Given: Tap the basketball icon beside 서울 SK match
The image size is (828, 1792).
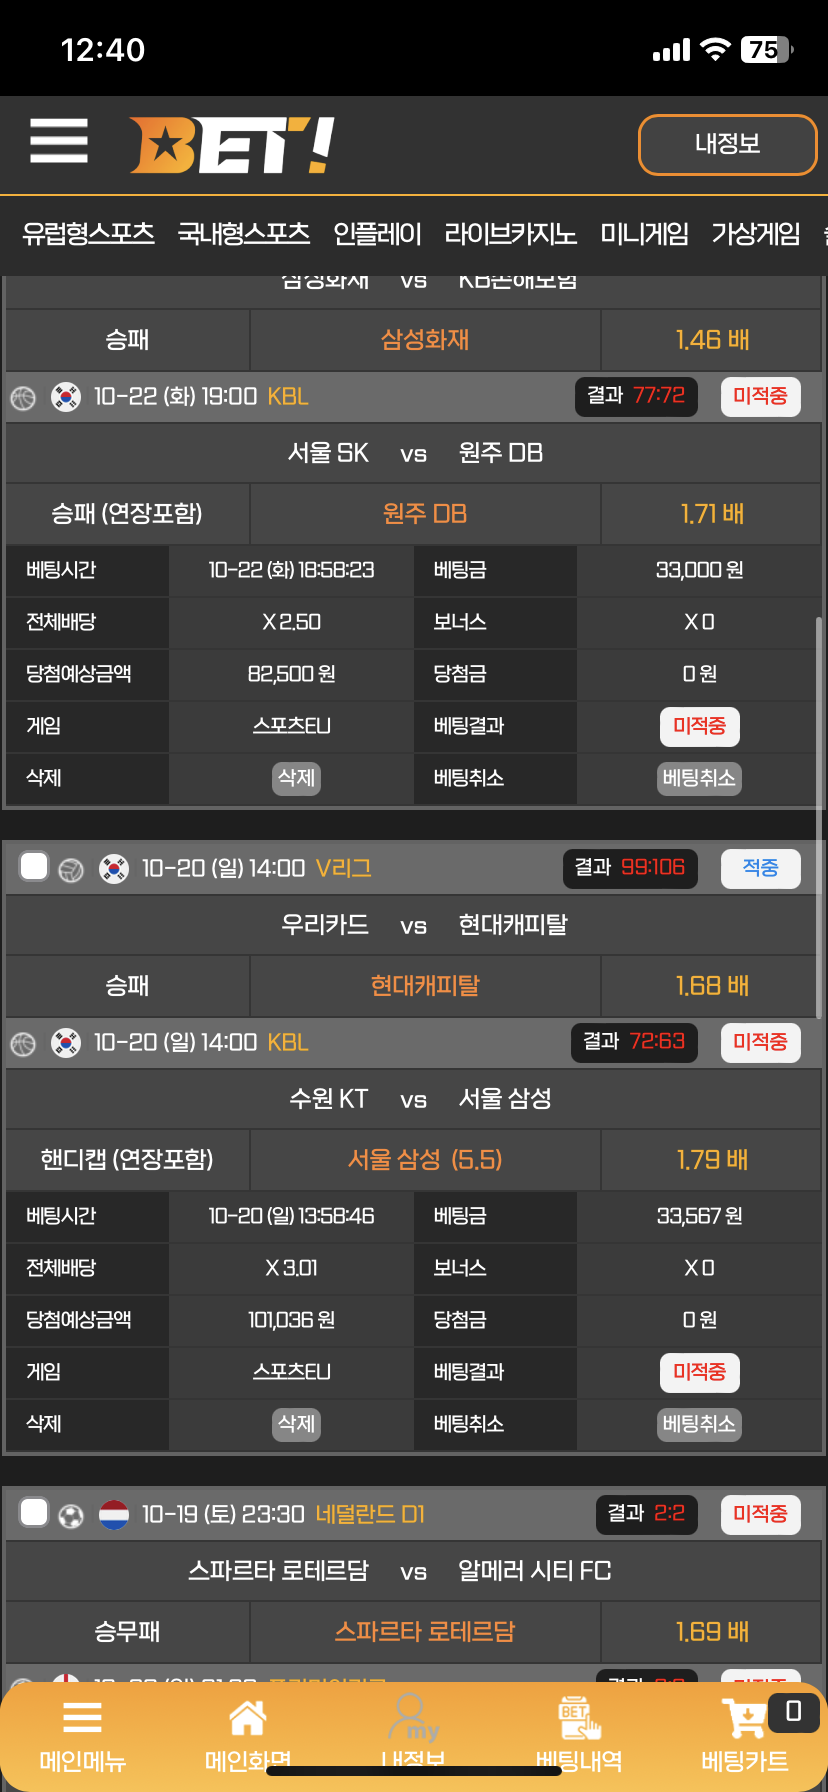Looking at the screenshot, I should click(x=23, y=398).
